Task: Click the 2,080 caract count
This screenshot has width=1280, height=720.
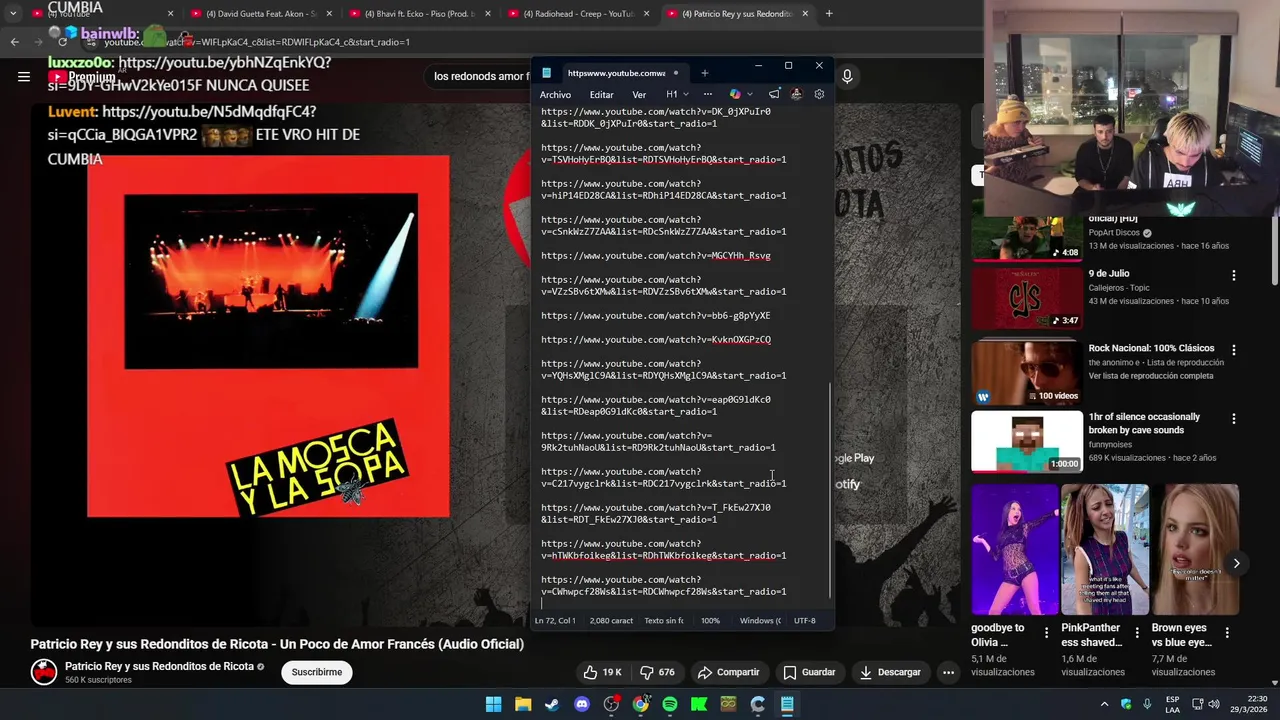Action: (611, 621)
